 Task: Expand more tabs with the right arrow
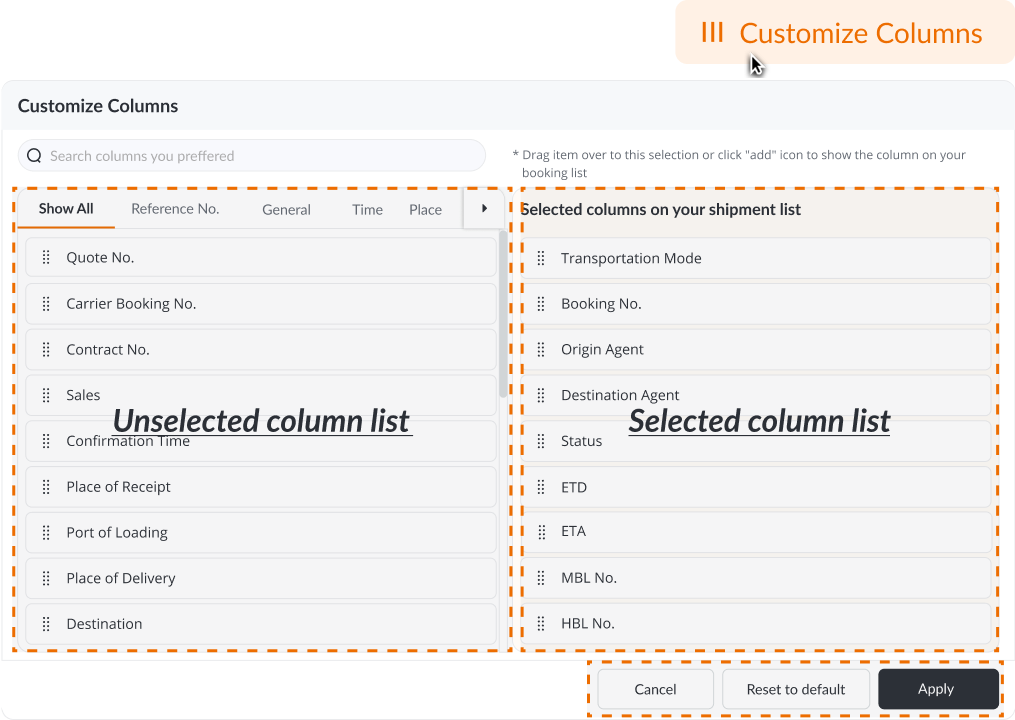pos(484,209)
